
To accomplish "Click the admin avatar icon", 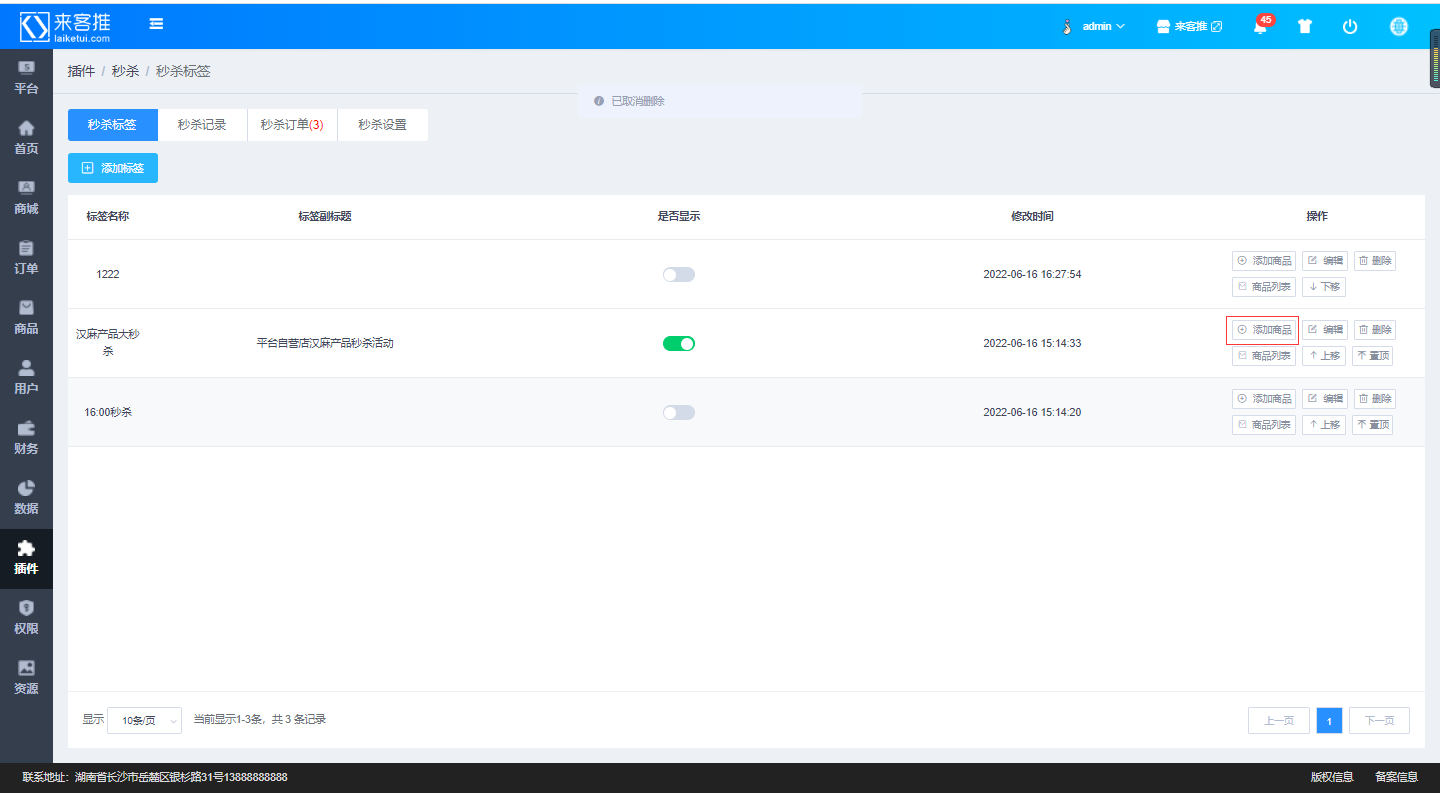I will (1067, 26).
